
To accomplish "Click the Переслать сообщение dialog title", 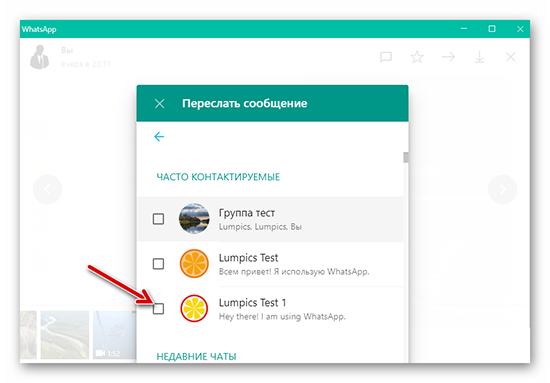I will pyautogui.click(x=244, y=103).
